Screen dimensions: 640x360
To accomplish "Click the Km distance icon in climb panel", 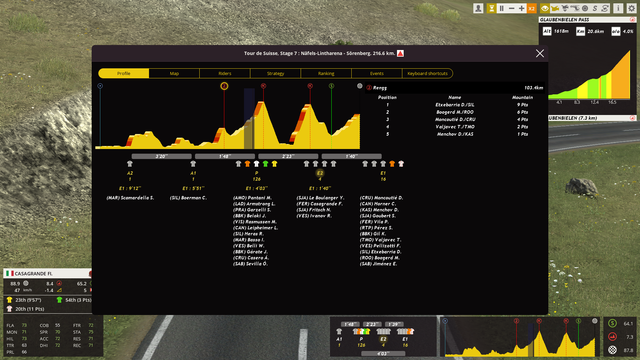I will click(x=580, y=31).
